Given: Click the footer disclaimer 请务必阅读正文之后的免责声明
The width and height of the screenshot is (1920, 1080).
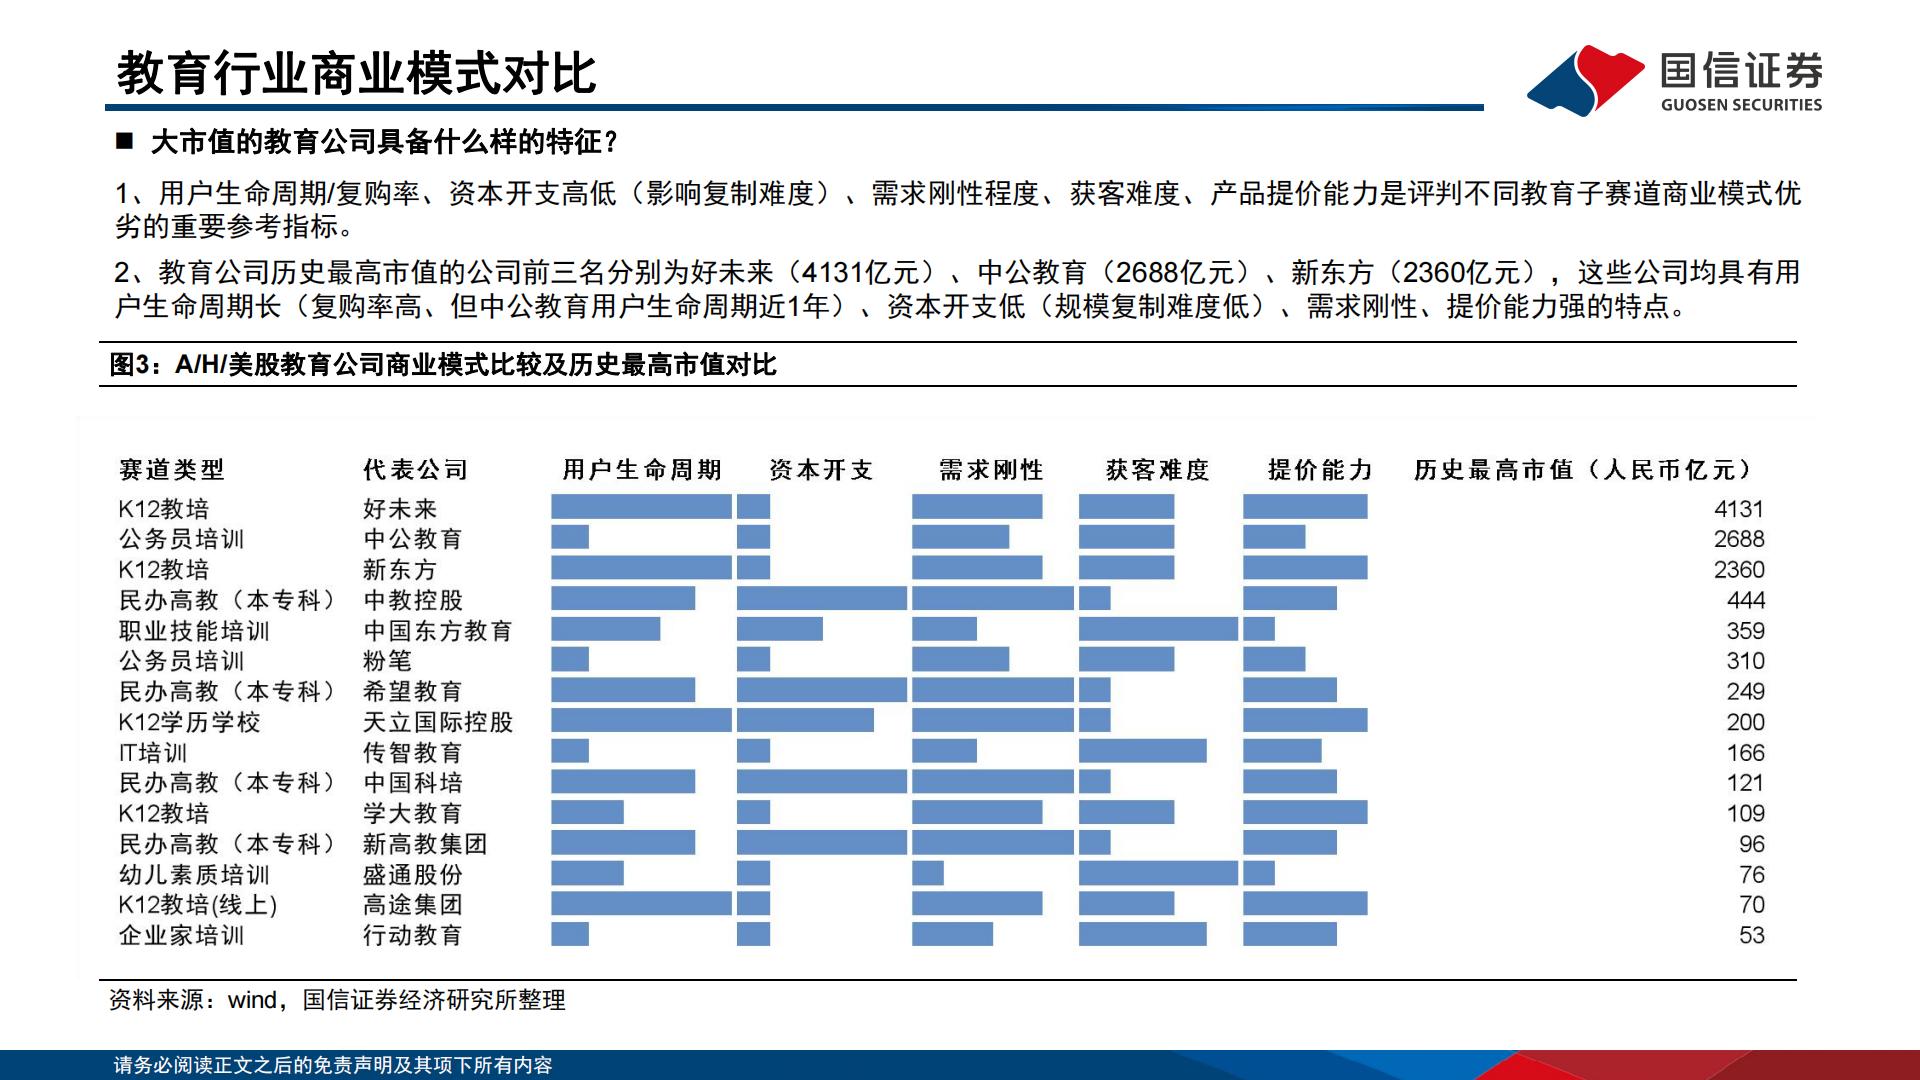Looking at the screenshot, I should click(333, 1065).
